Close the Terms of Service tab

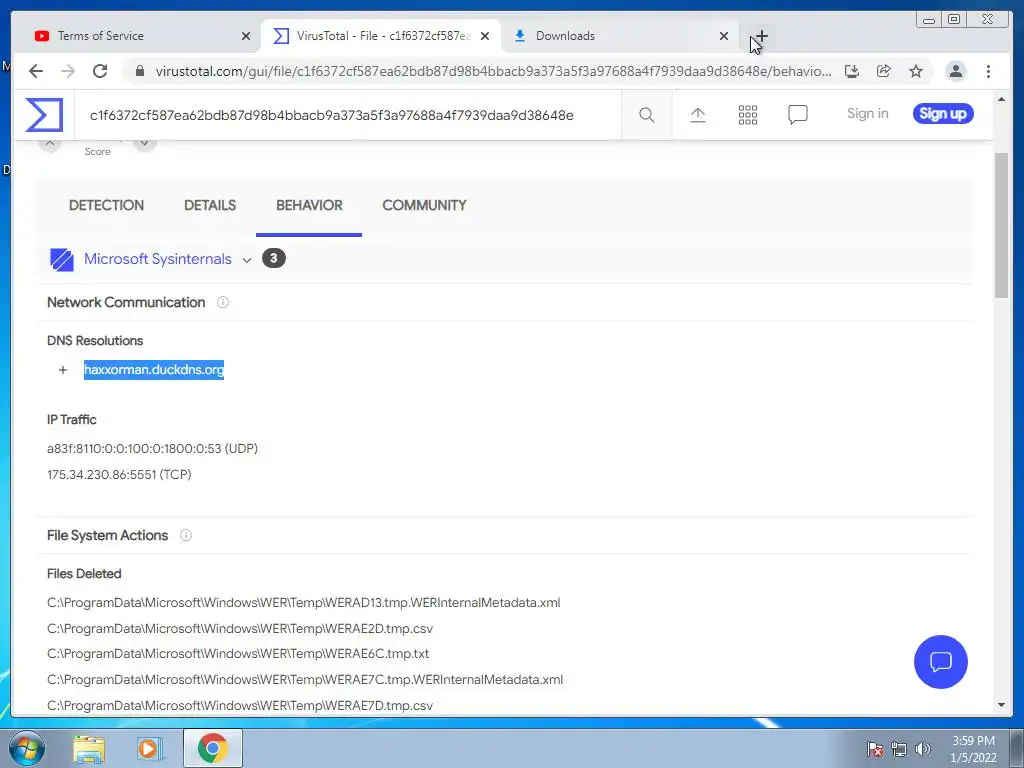246,37
